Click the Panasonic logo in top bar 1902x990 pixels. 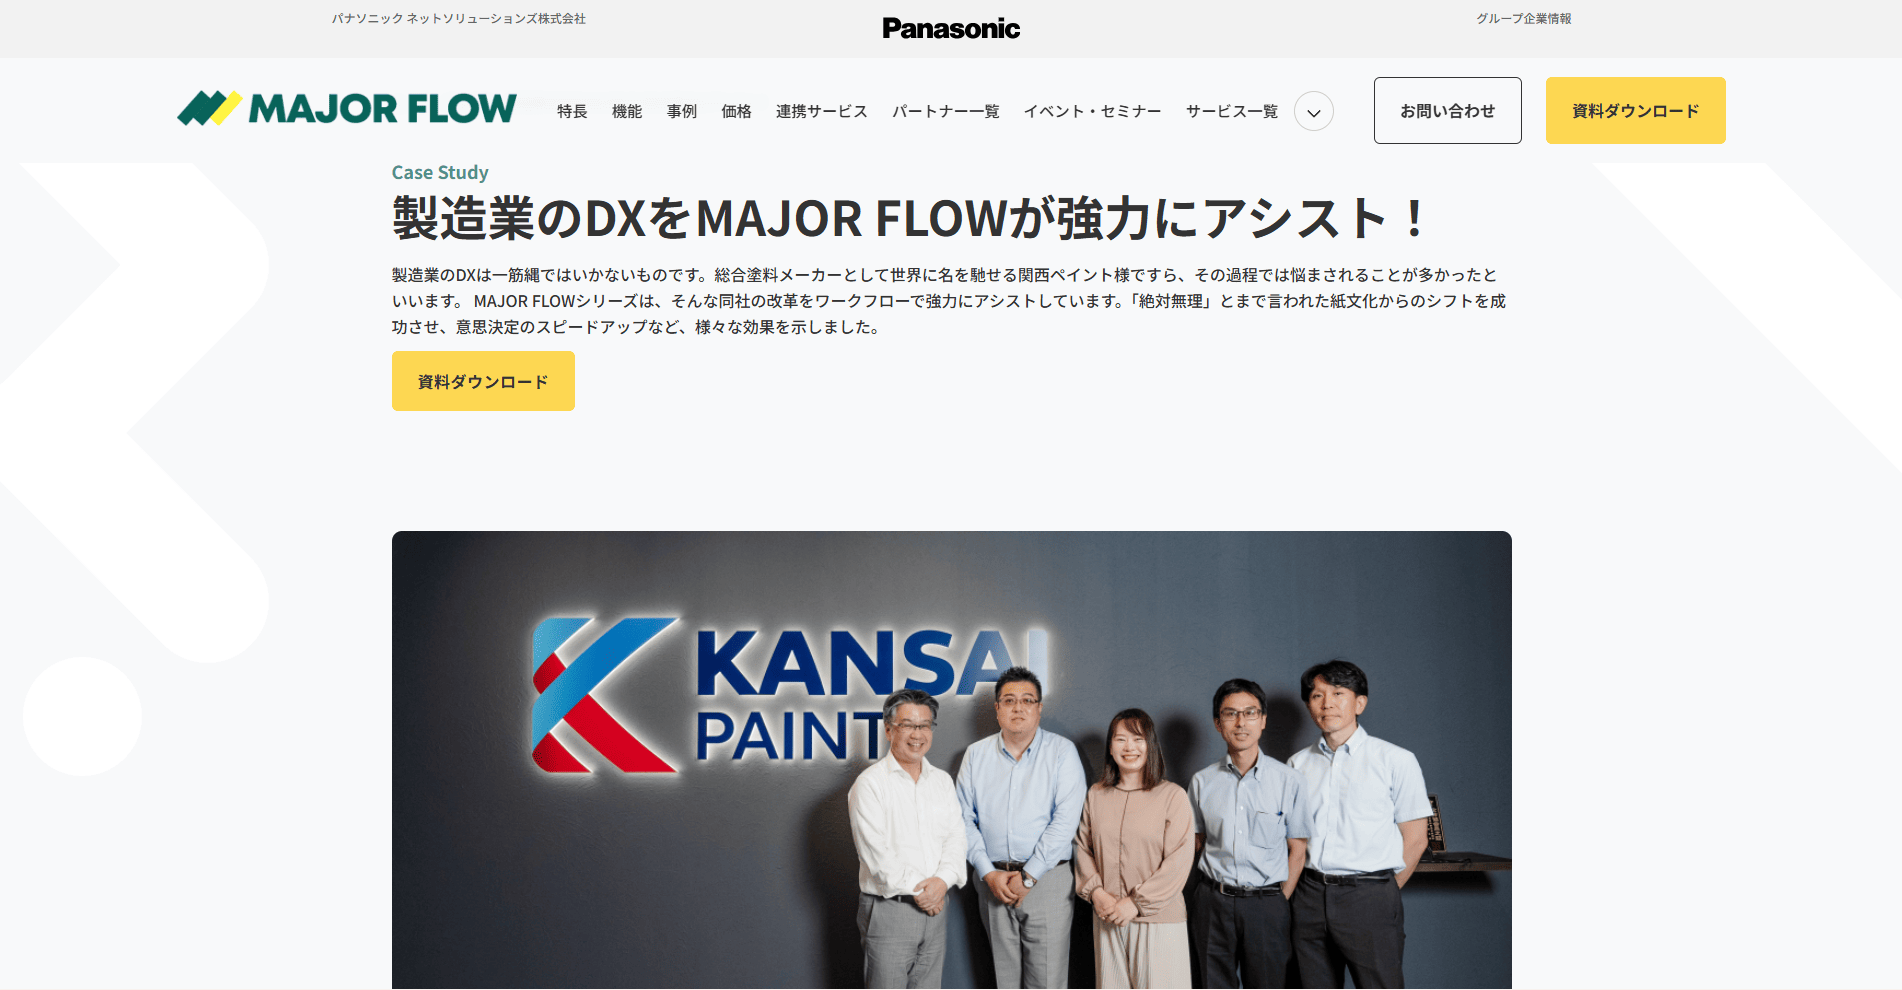tap(951, 28)
